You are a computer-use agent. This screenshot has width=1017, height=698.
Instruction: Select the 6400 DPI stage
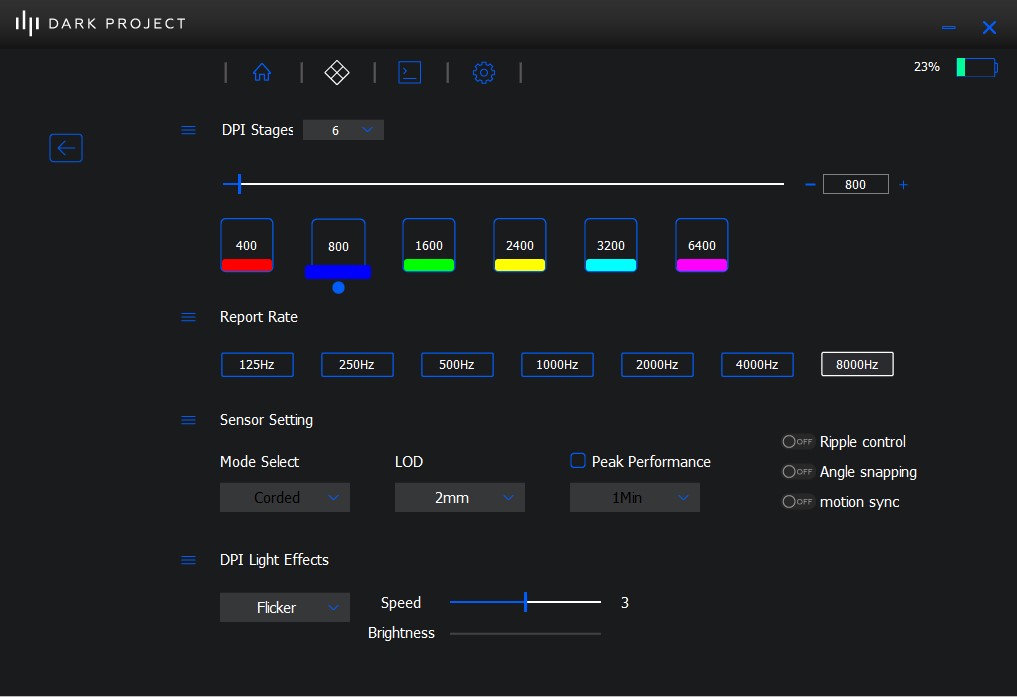click(701, 245)
